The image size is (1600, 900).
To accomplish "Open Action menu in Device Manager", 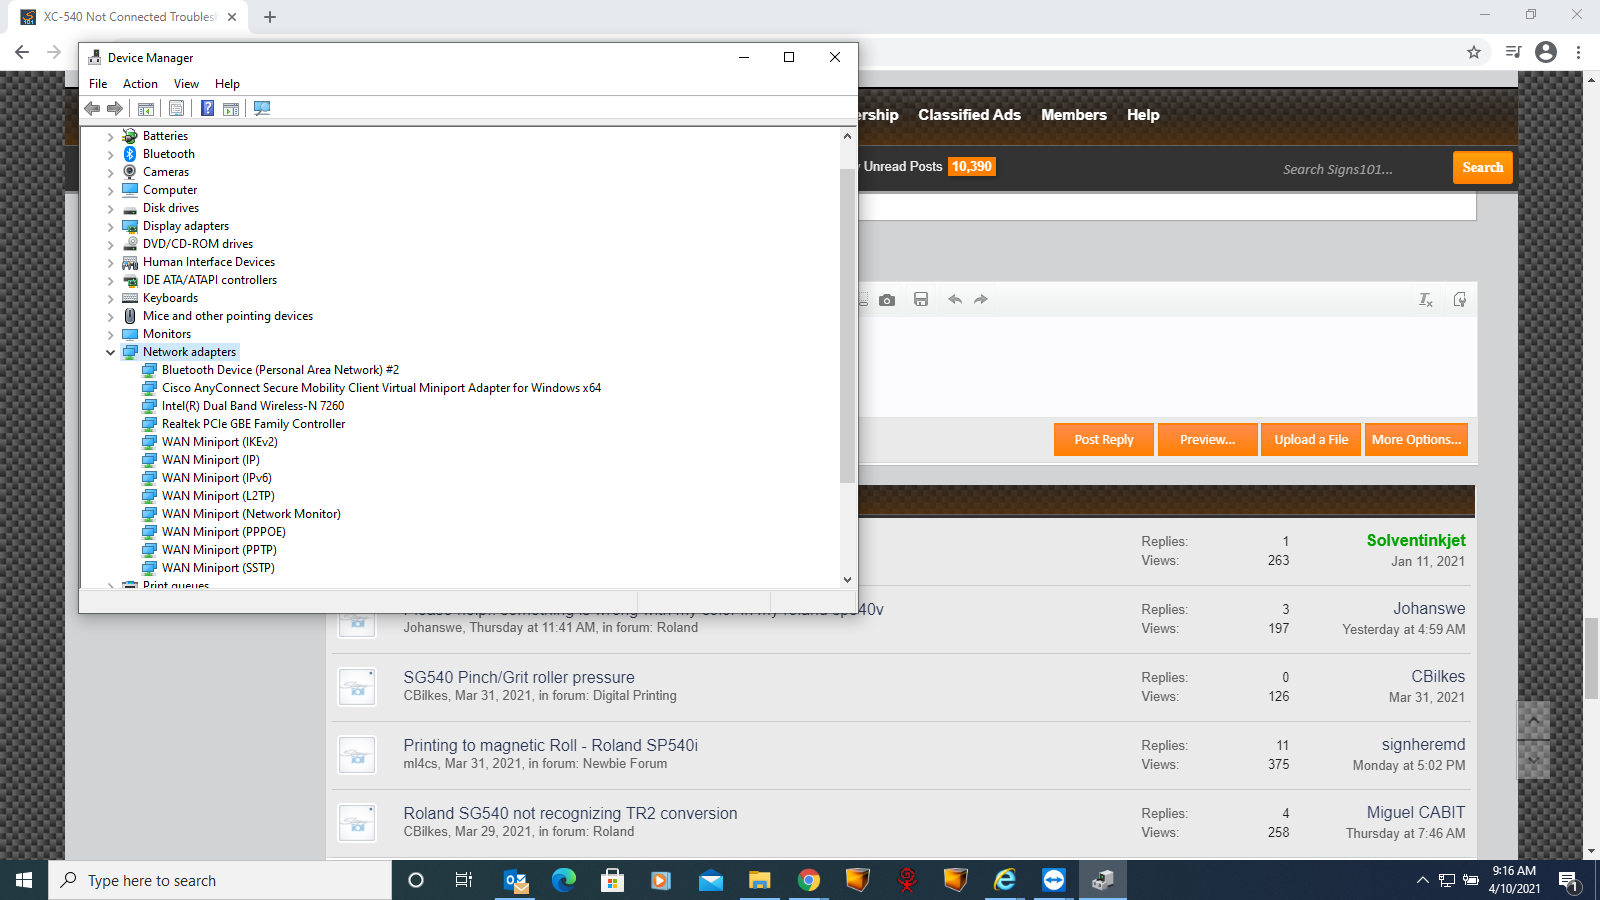I will click(140, 84).
